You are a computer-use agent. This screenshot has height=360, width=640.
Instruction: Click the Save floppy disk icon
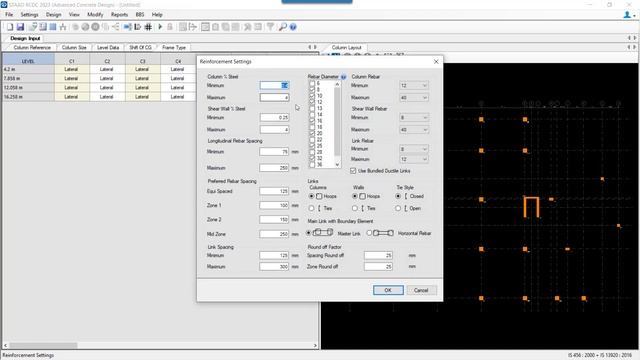pyautogui.click(x=20, y=27)
